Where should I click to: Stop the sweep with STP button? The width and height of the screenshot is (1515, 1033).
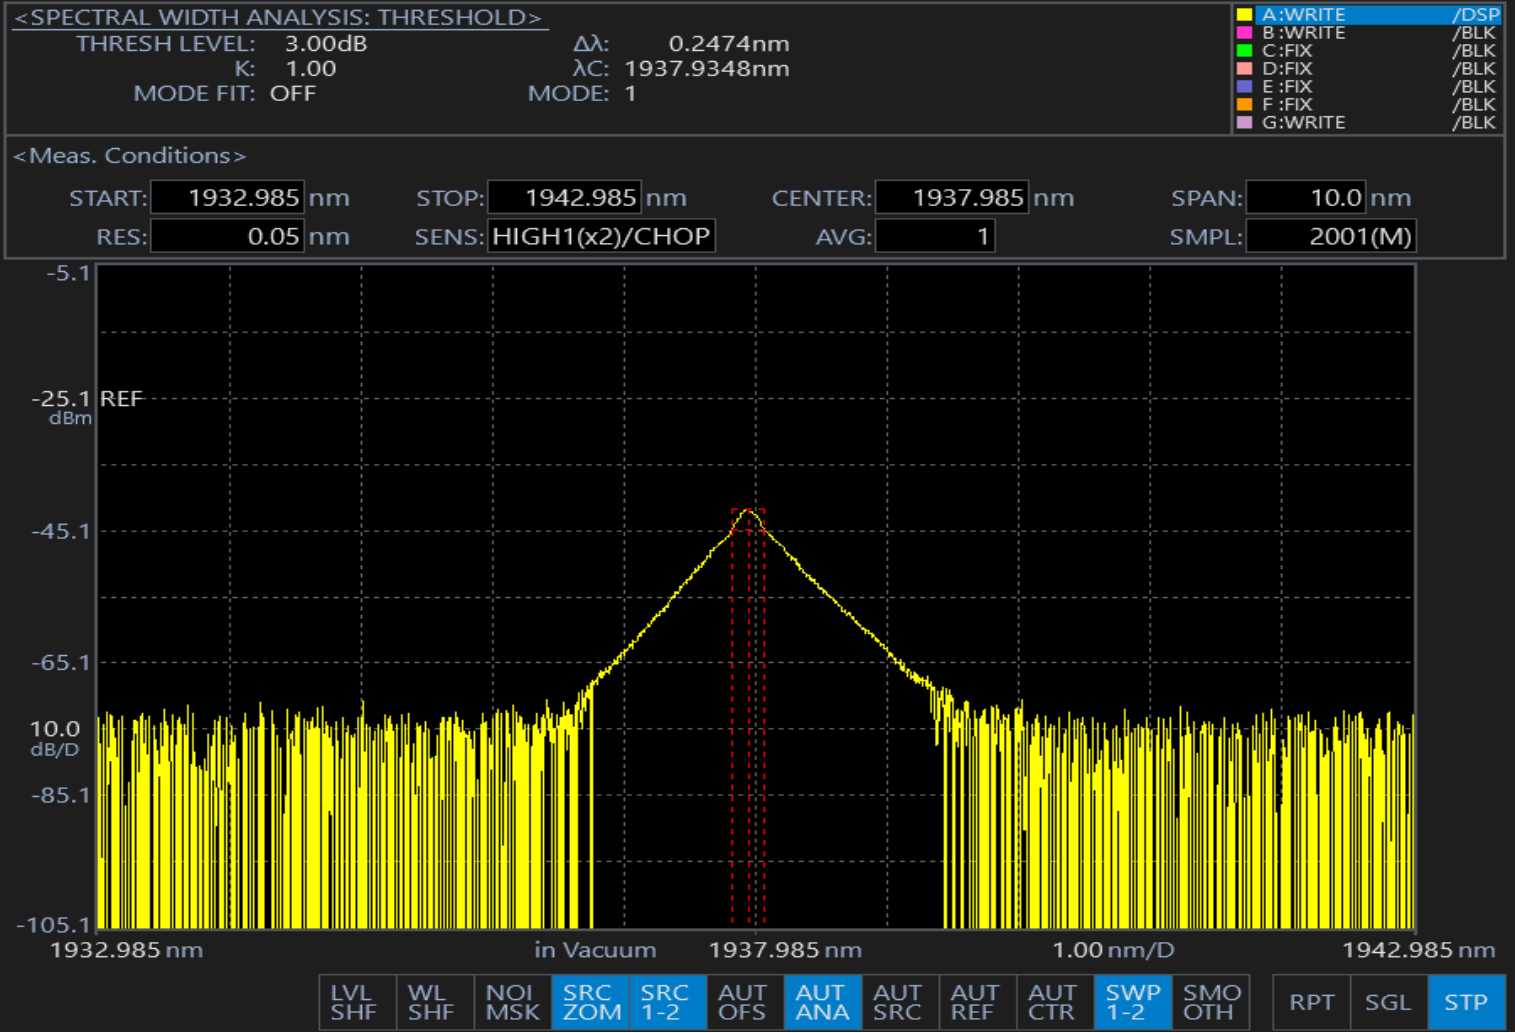[x=1465, y=1002]
